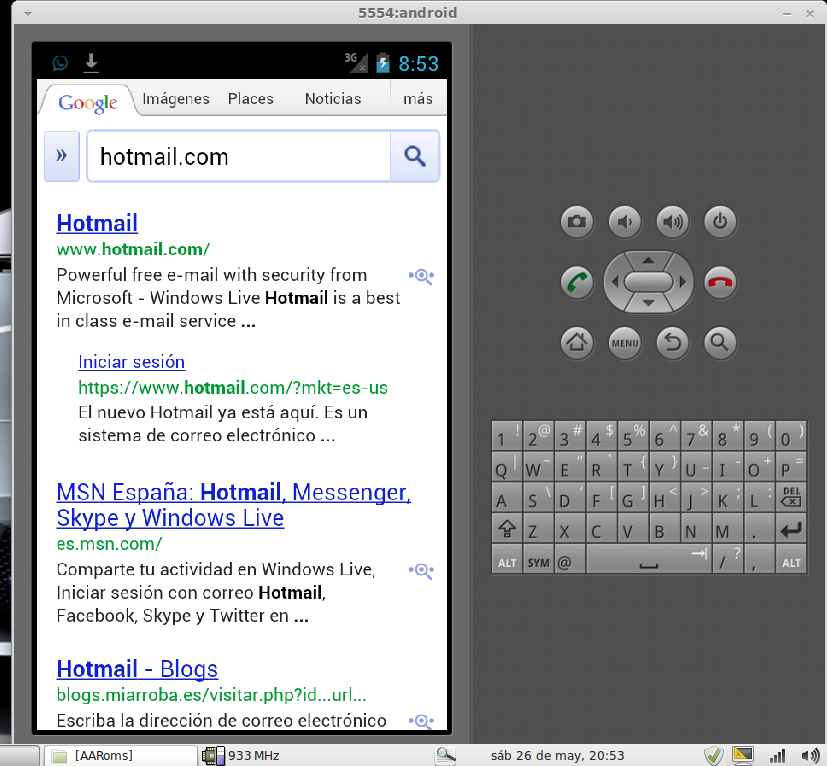Click the emulator camera button
The height and width of the screenshot is (766, 827).
(576, 222)
